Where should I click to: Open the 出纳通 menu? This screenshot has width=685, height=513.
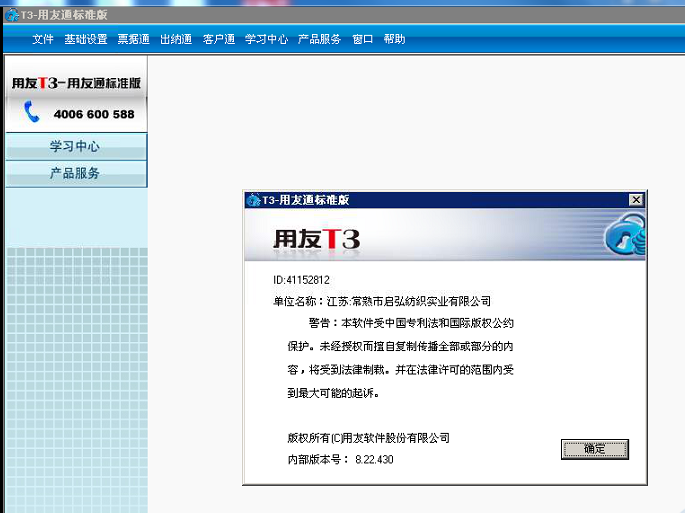tap(176, 39)
